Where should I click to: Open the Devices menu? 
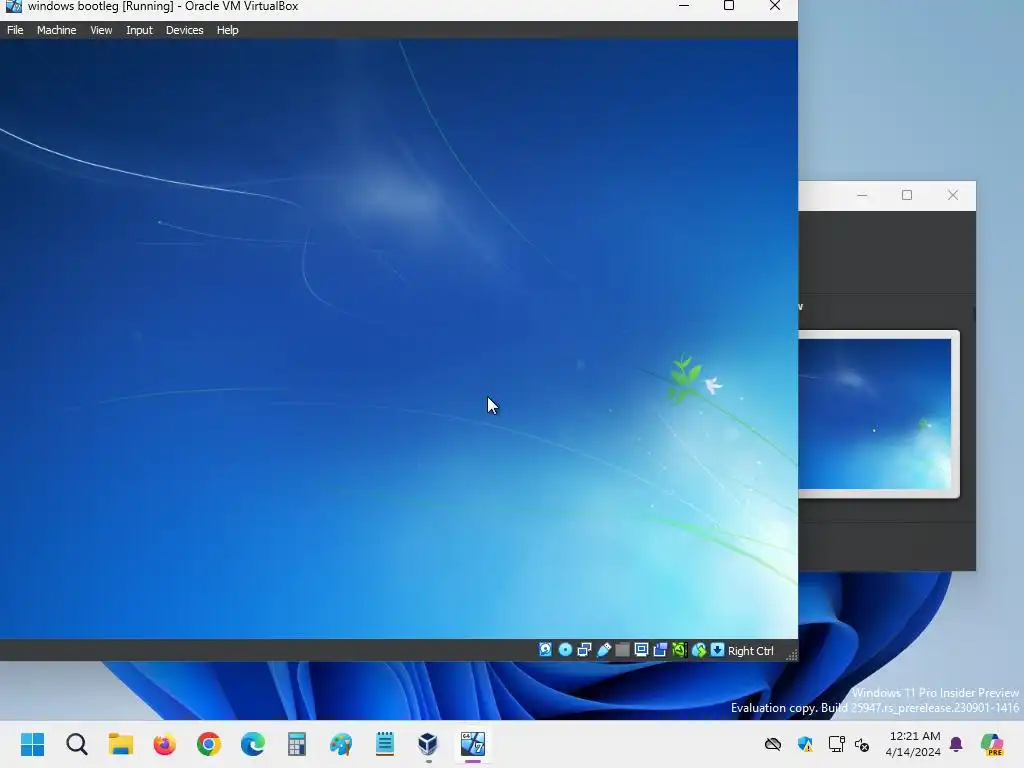pyautogui.click(x=184, y=30)
